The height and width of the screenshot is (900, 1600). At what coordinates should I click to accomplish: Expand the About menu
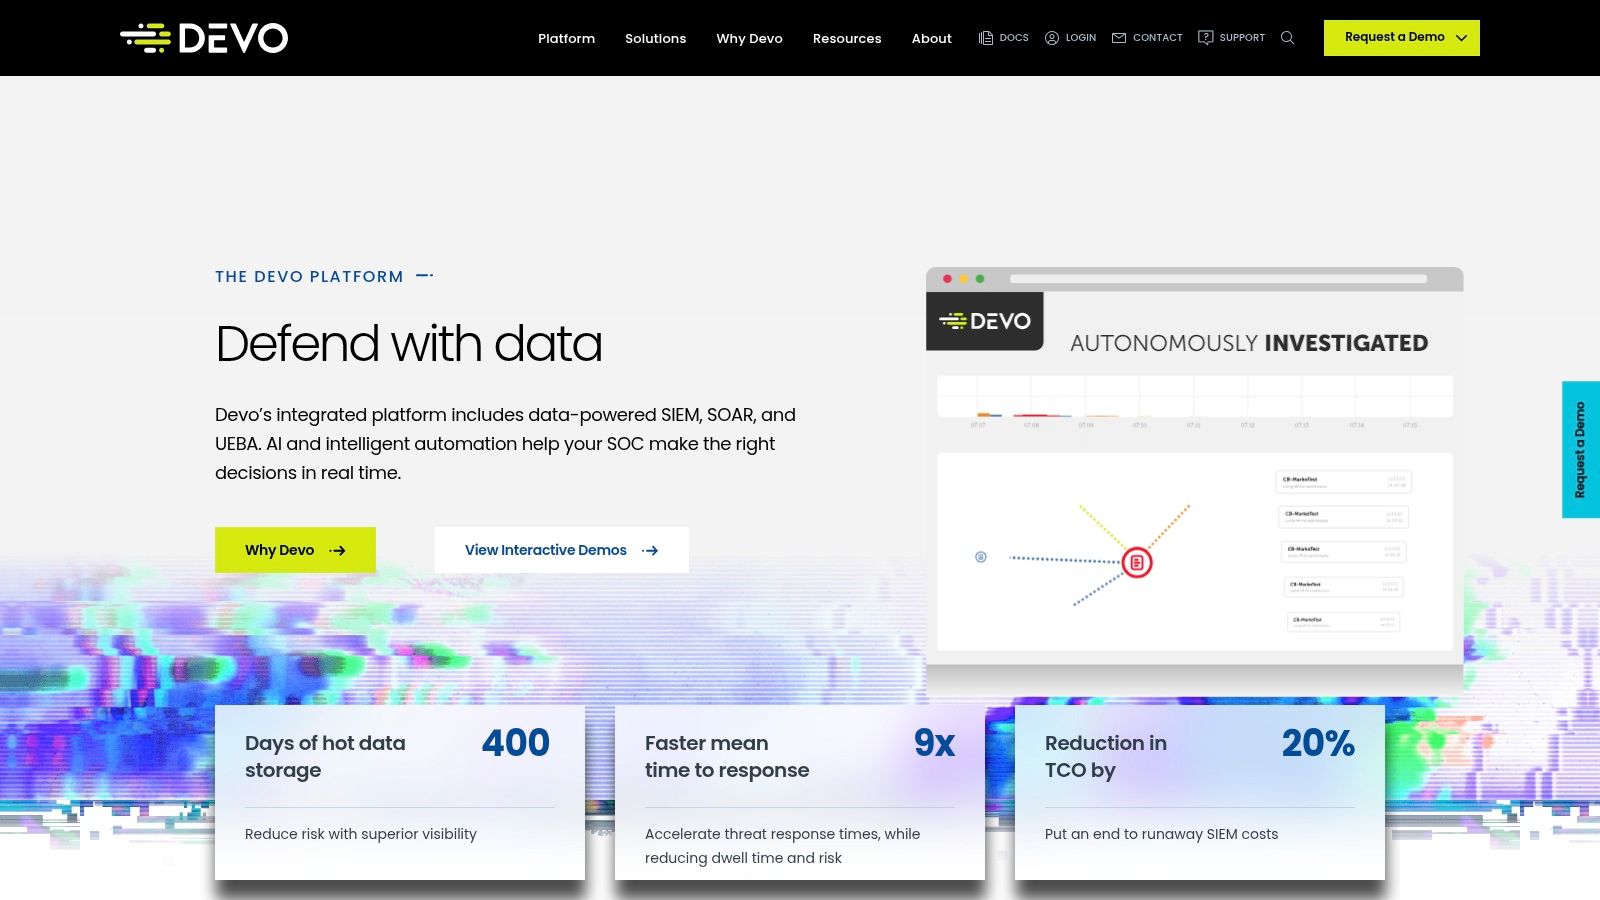coord(931,38)
